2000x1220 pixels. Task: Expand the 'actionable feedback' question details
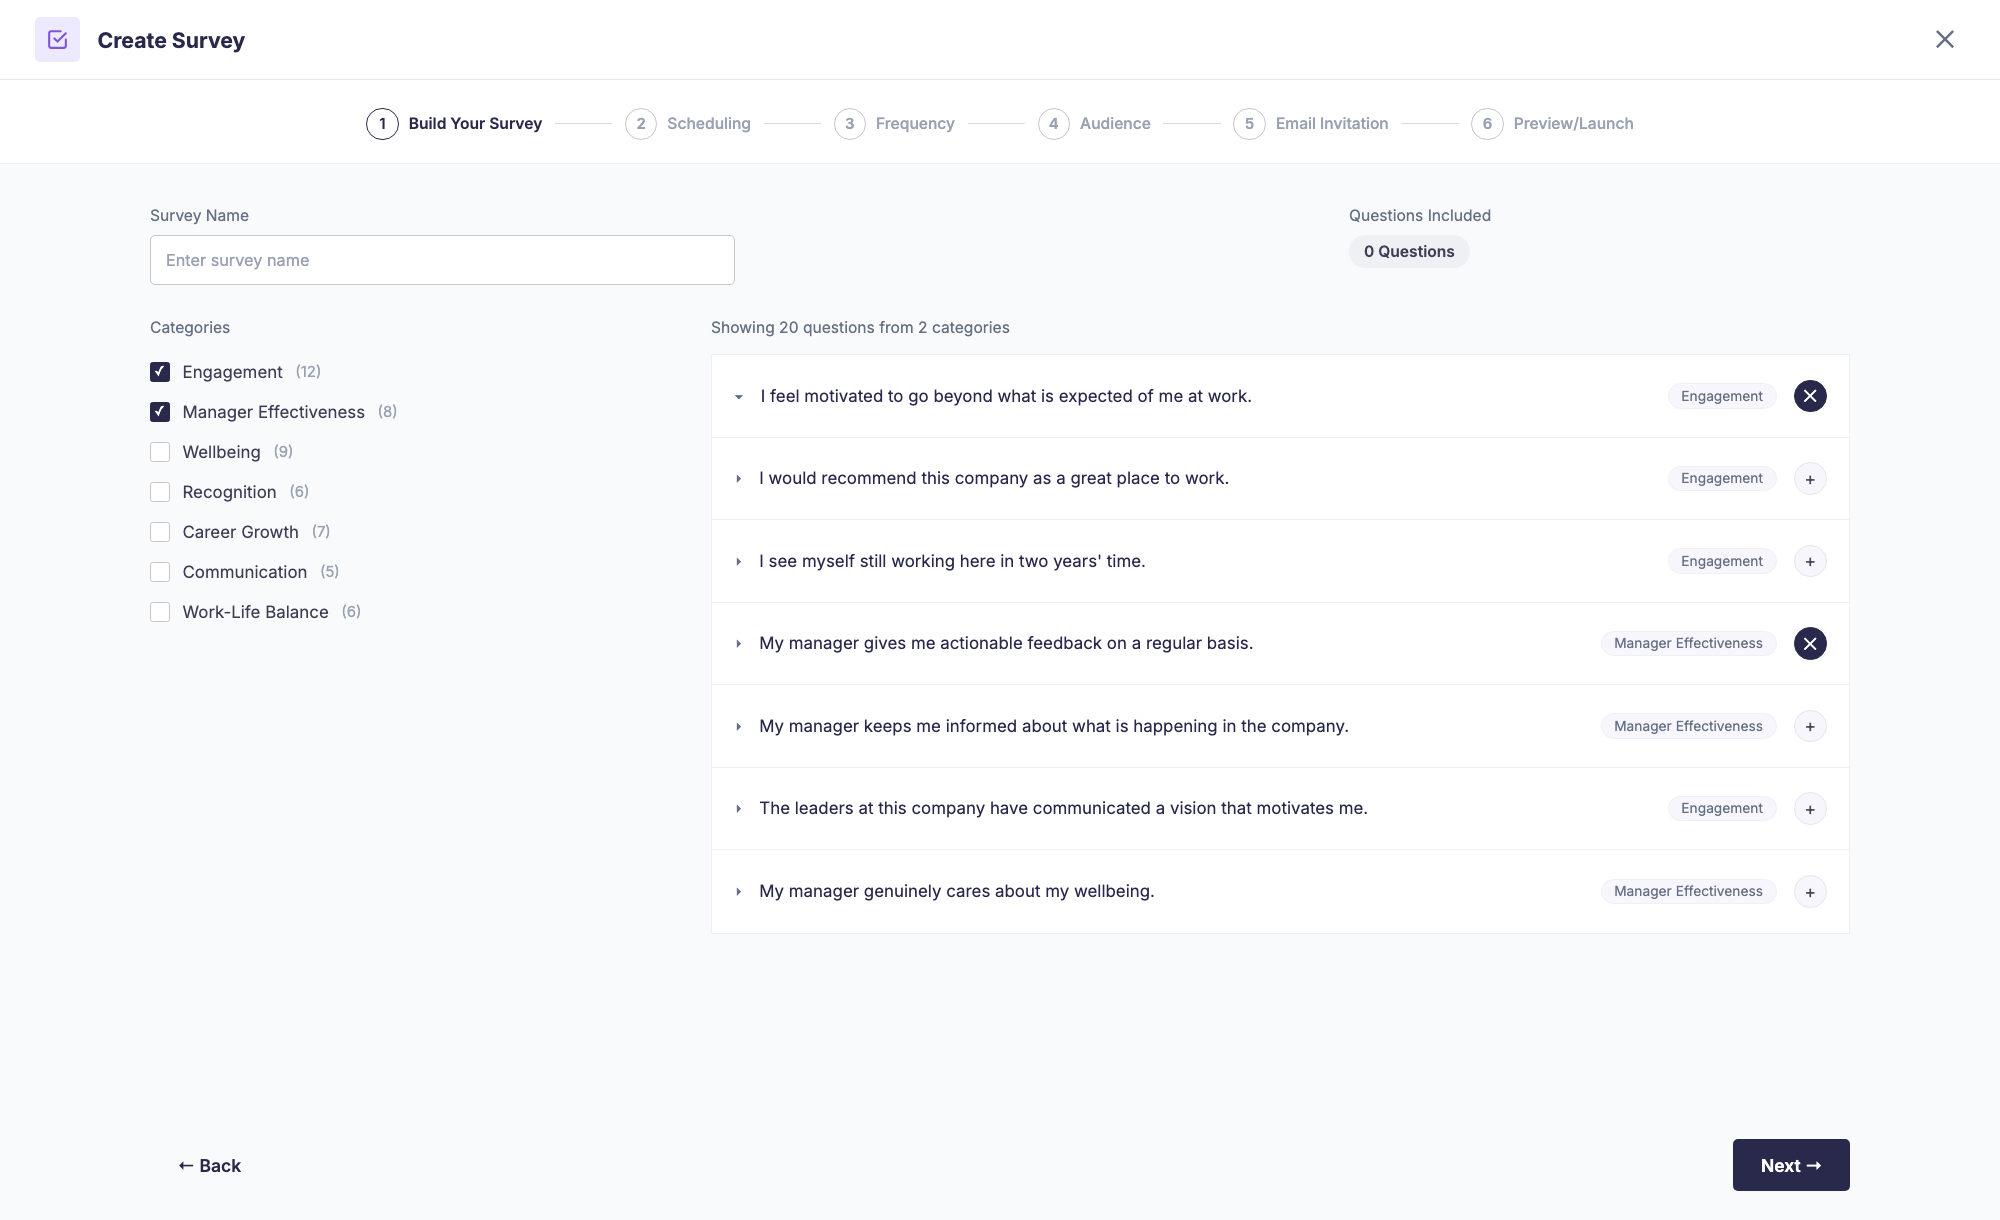(739, 644)
